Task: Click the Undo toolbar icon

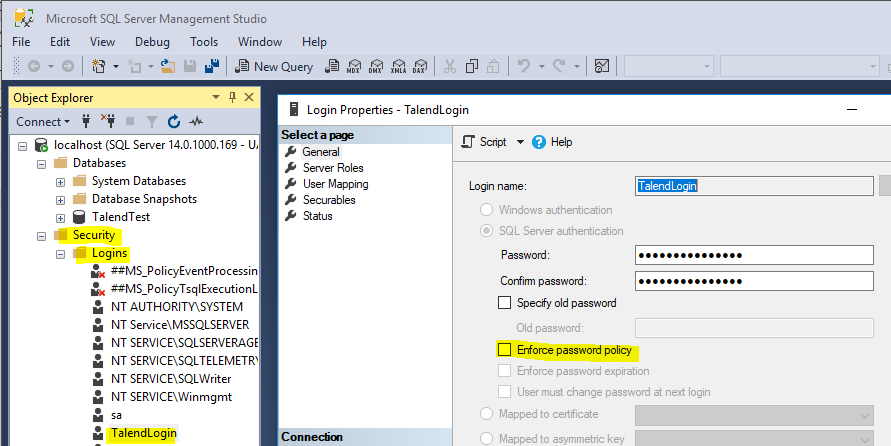Action: [x=523, y=66]
